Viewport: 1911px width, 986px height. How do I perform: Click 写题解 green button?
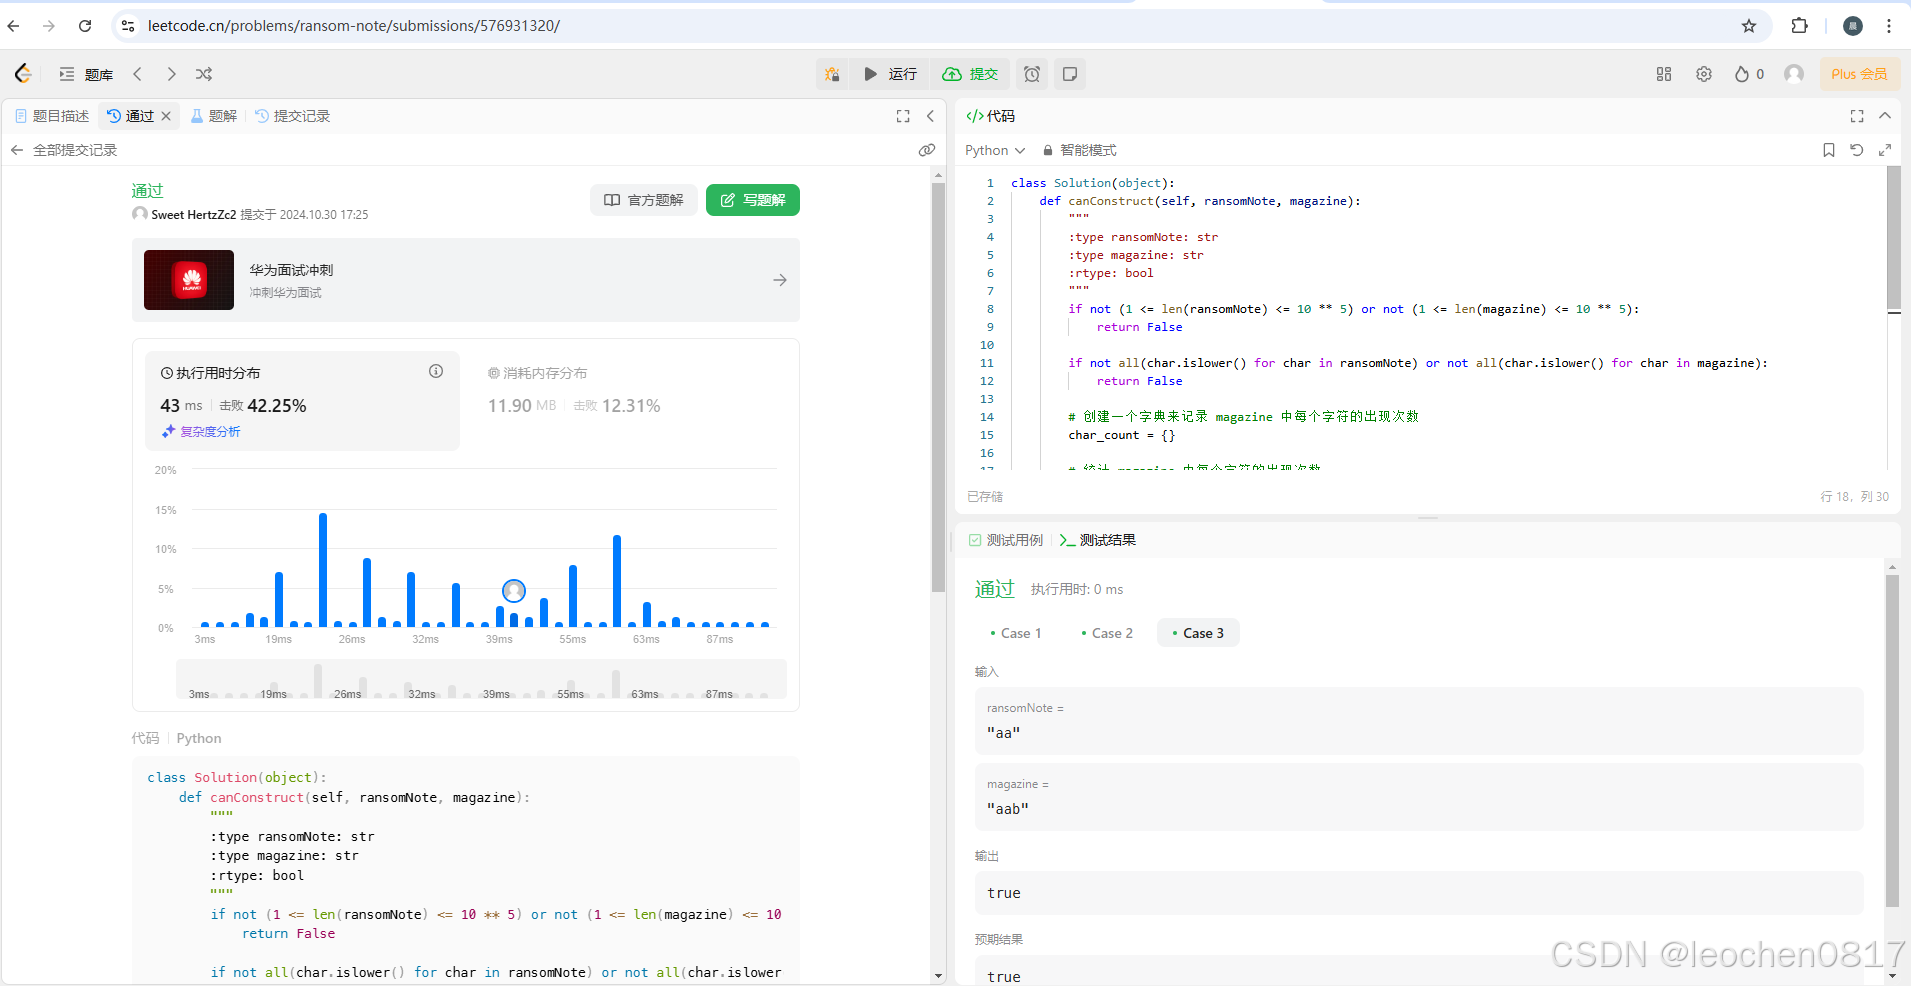pyautogui.click(x=753, y=200)
